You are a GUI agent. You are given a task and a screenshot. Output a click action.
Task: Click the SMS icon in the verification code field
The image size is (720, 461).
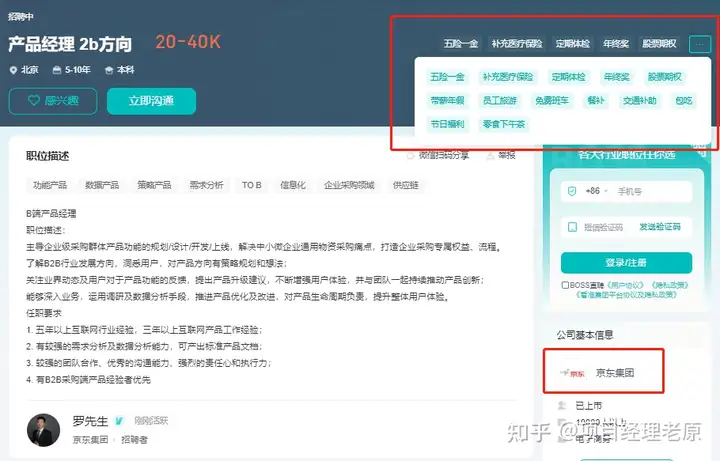pyautogui.click(x=572, y=227)
